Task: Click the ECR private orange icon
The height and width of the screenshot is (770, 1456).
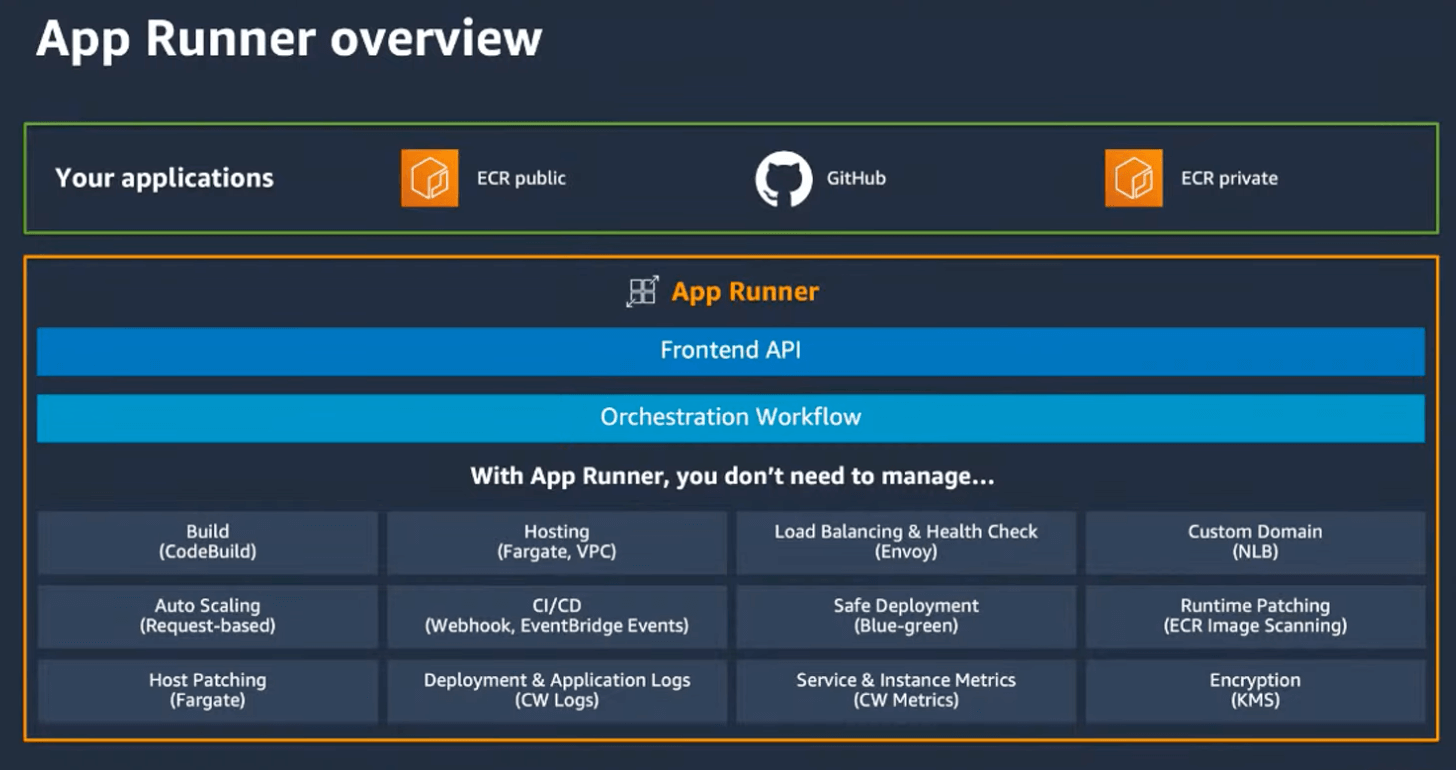Action: pos(1134,178)
